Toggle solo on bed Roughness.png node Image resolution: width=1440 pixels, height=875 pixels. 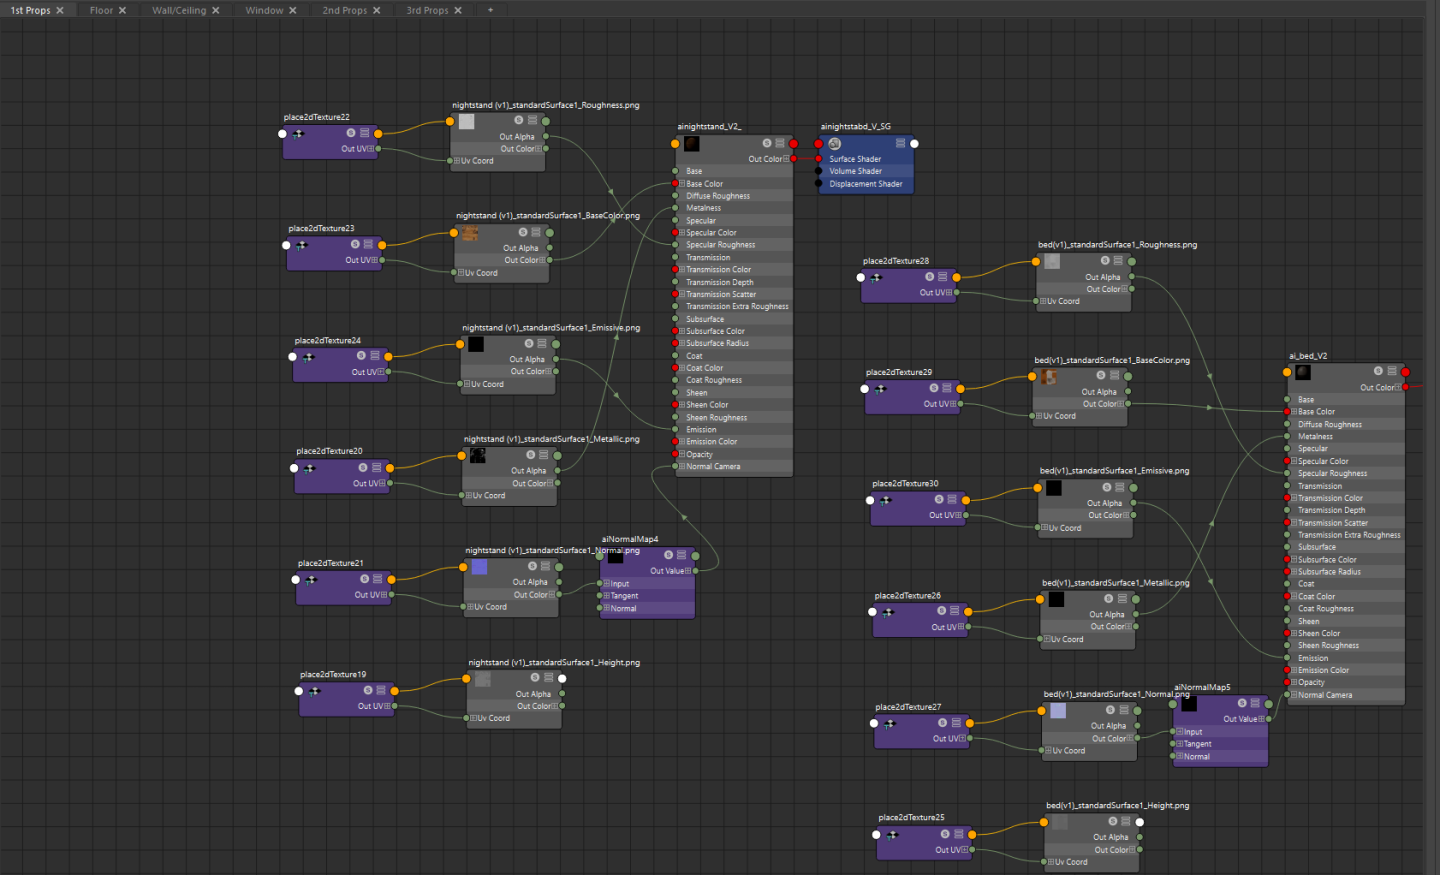(1105, 260)
